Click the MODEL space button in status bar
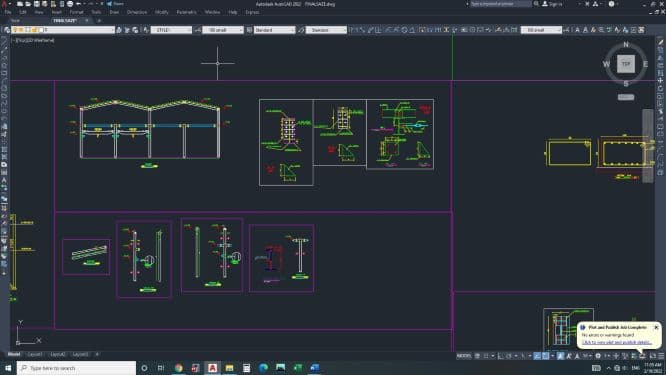The height and width of the screenshot is (375, 666). (x=464, y=356)
